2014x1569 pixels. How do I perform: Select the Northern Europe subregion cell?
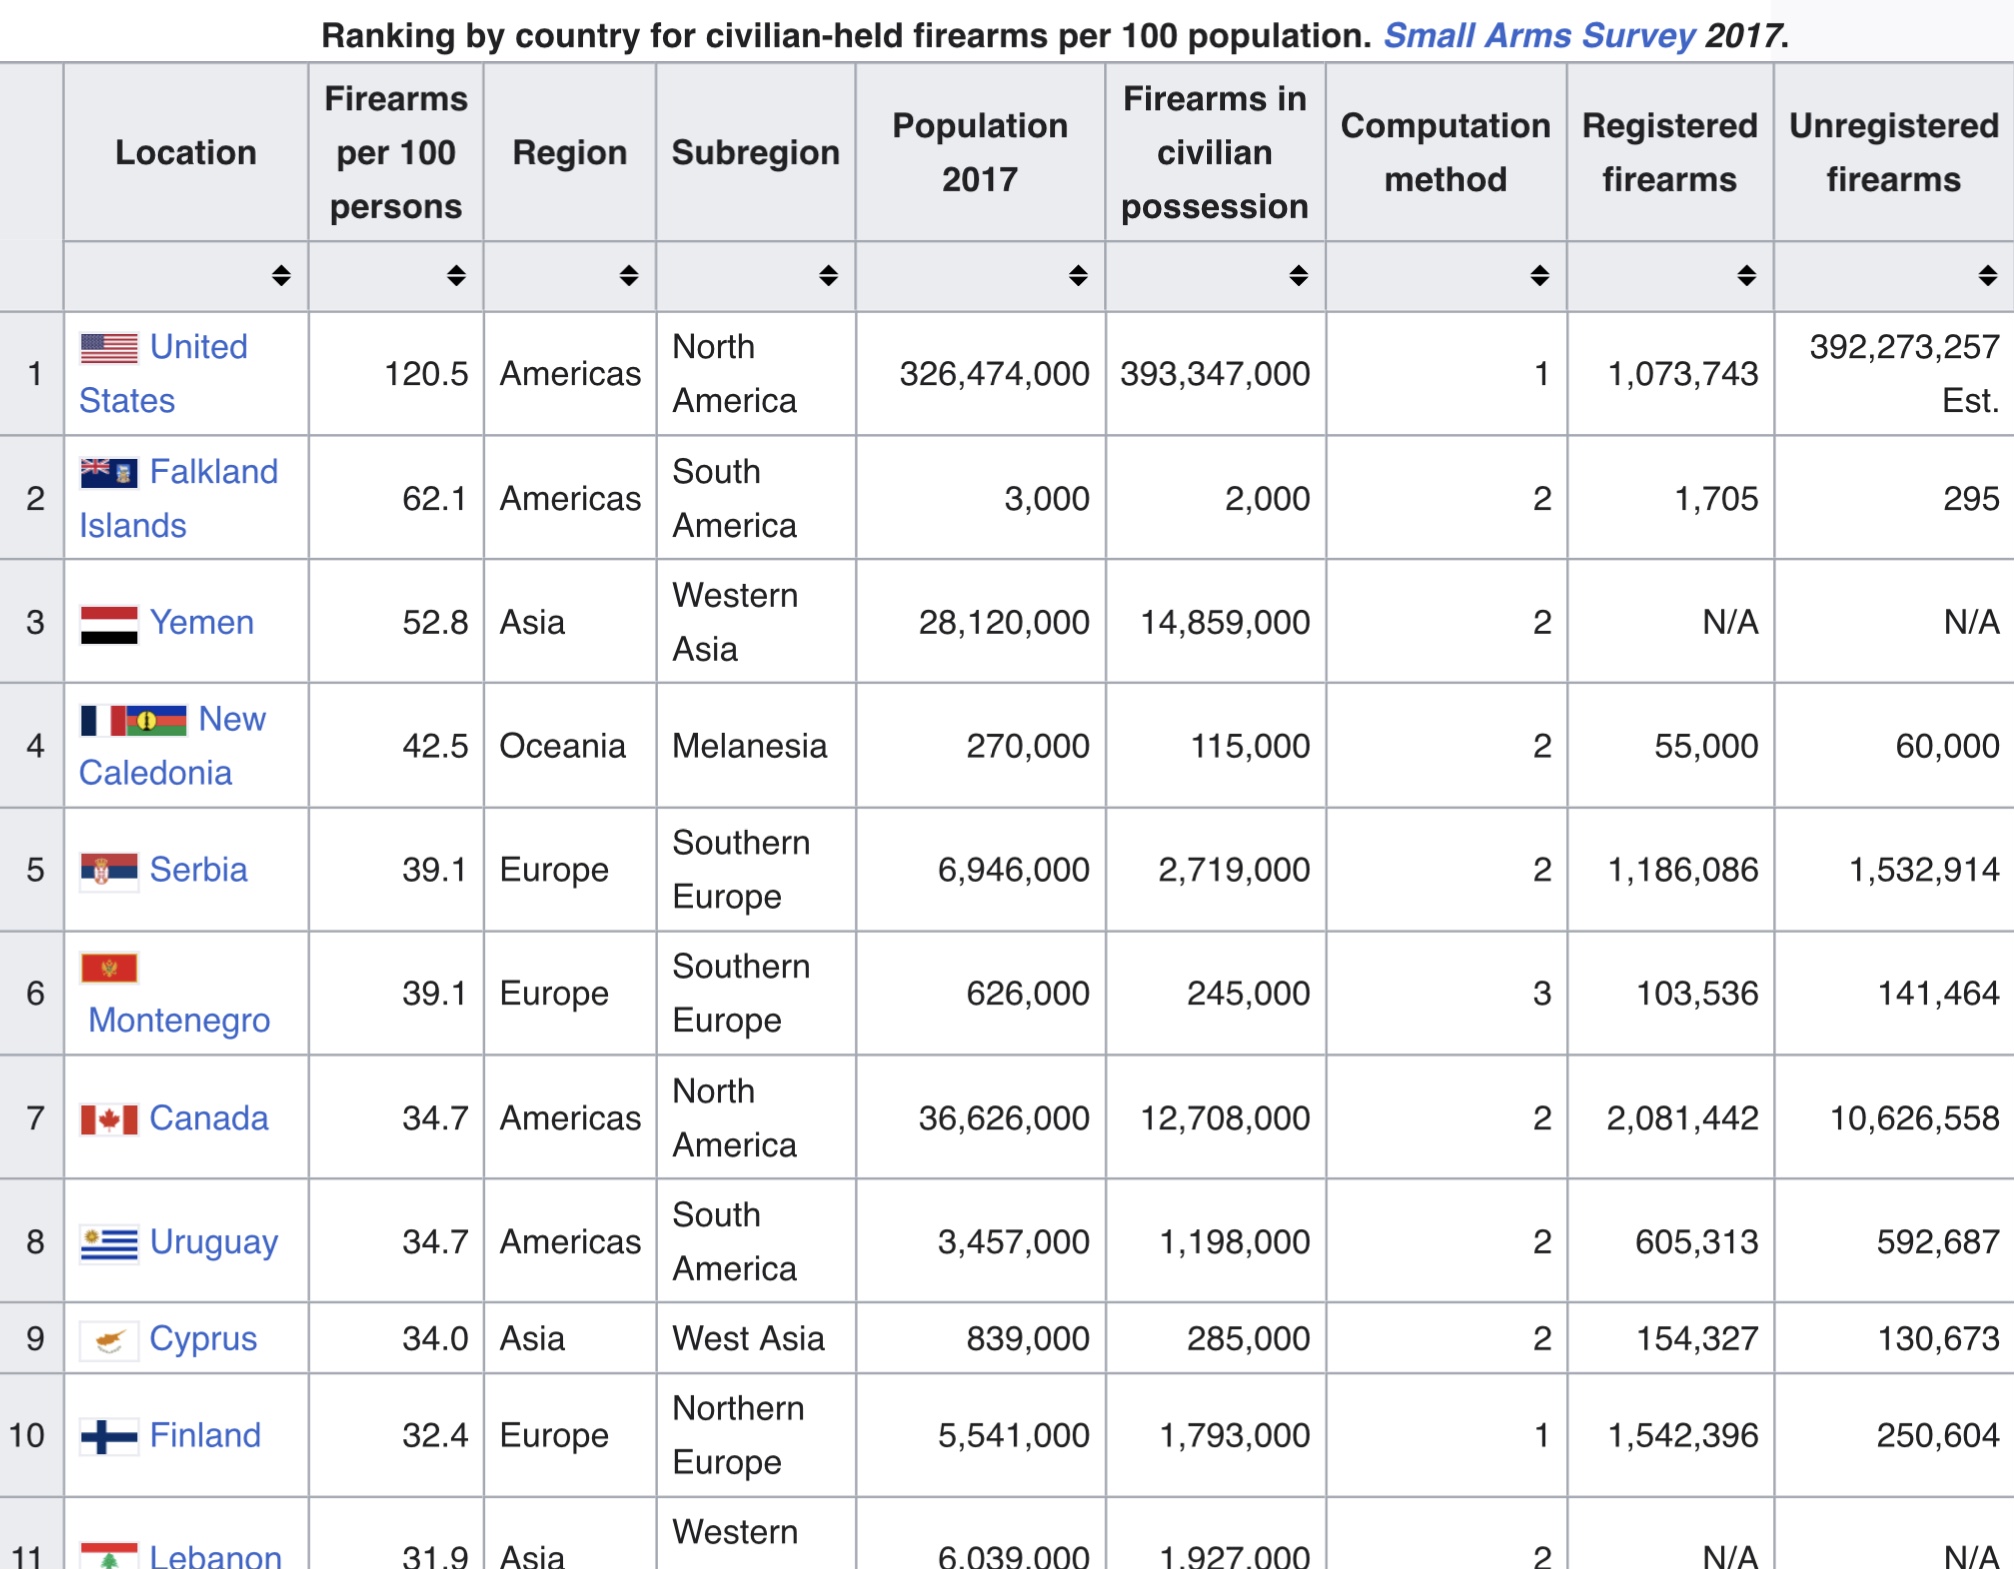(x=756, y=1436)
